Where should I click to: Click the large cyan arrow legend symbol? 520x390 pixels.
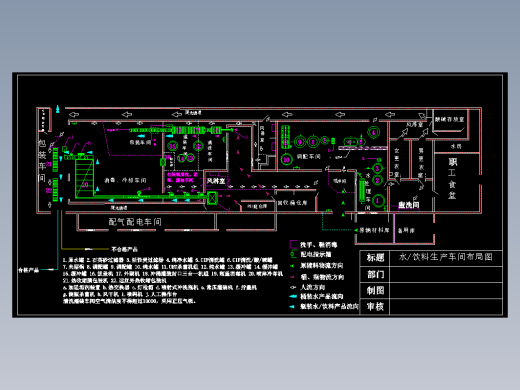click(293, 296)
